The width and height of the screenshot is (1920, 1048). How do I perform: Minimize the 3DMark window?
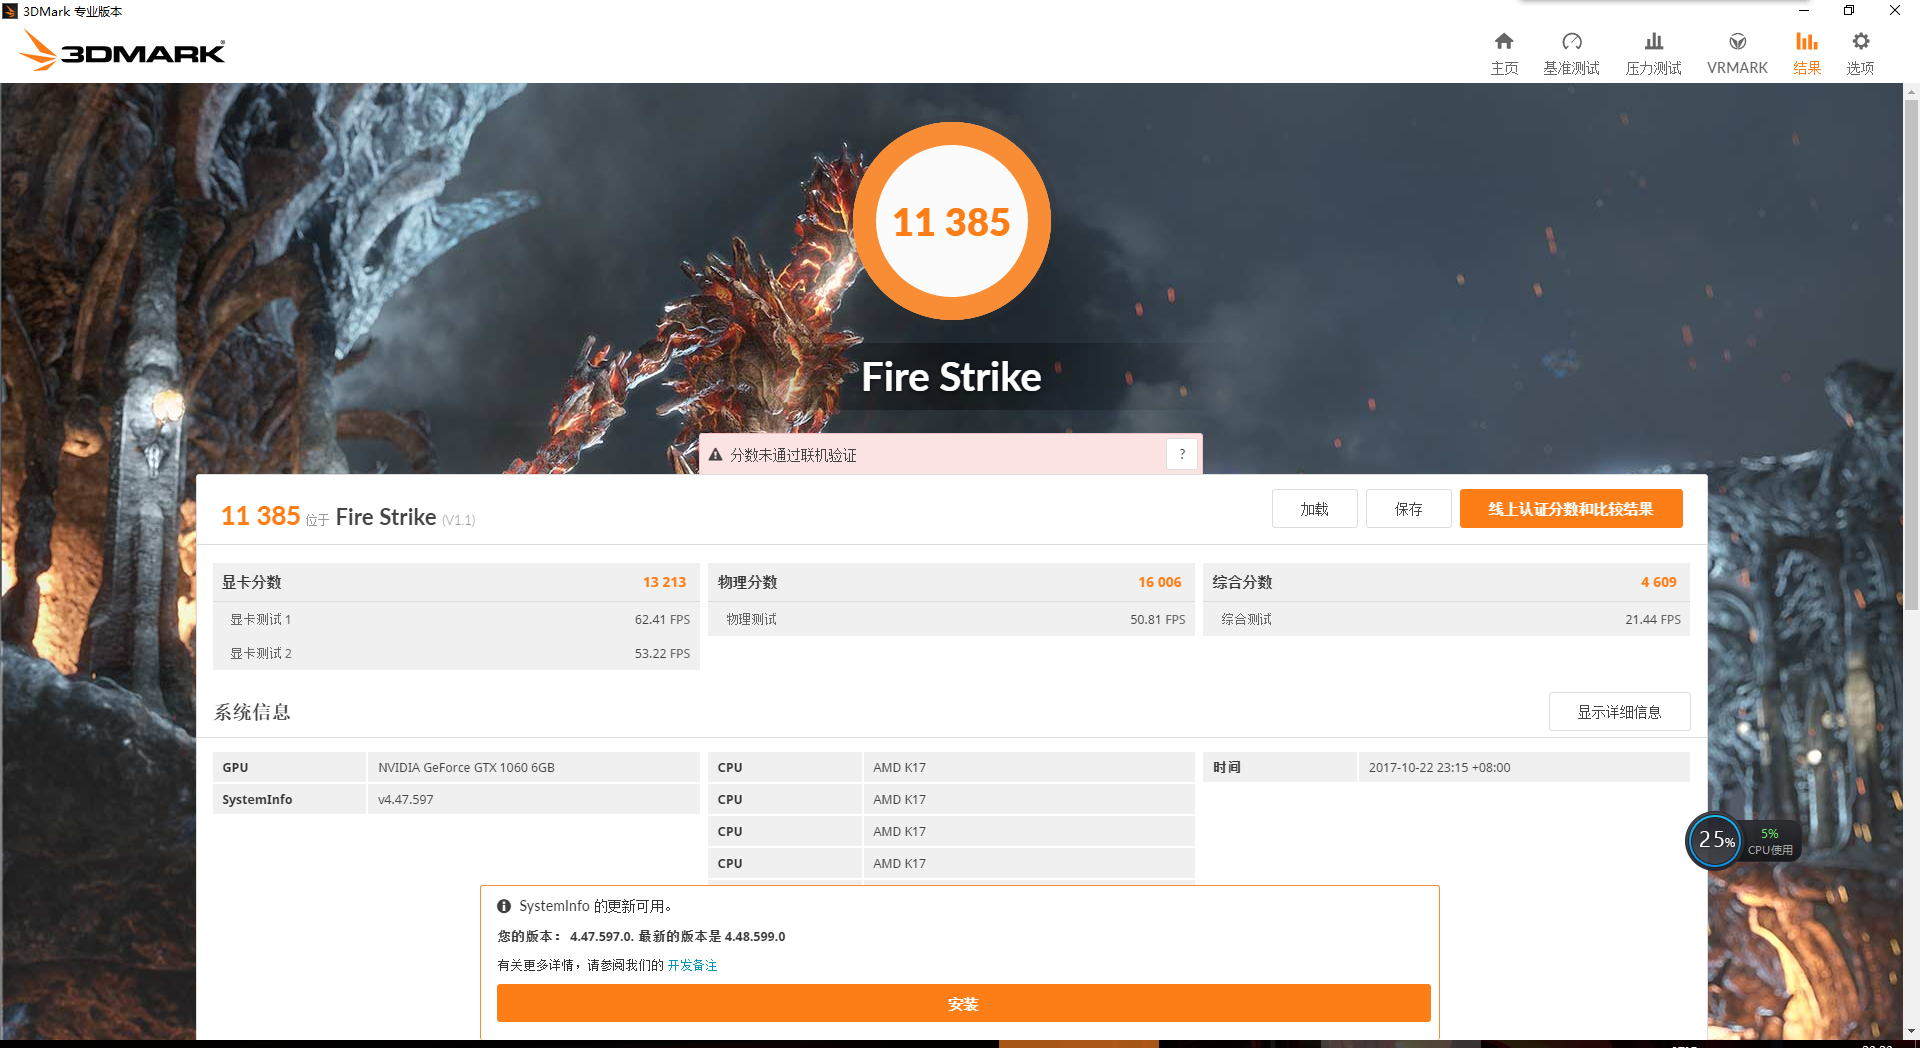coord(1803,11)
